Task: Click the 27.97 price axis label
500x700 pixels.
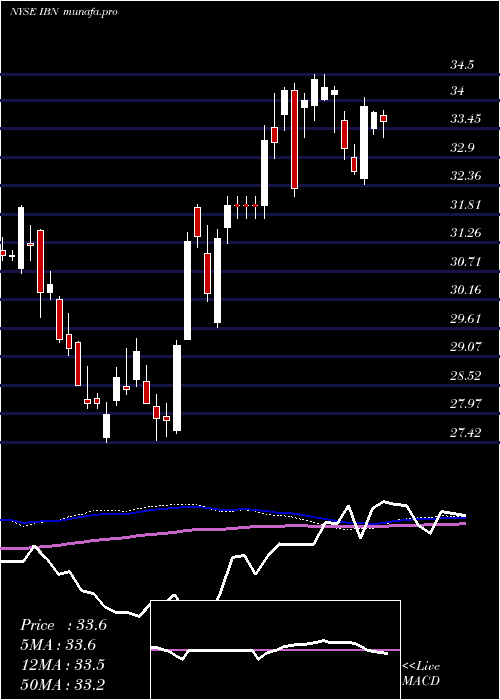Action: pyautogui.click(x=466, y=404)
